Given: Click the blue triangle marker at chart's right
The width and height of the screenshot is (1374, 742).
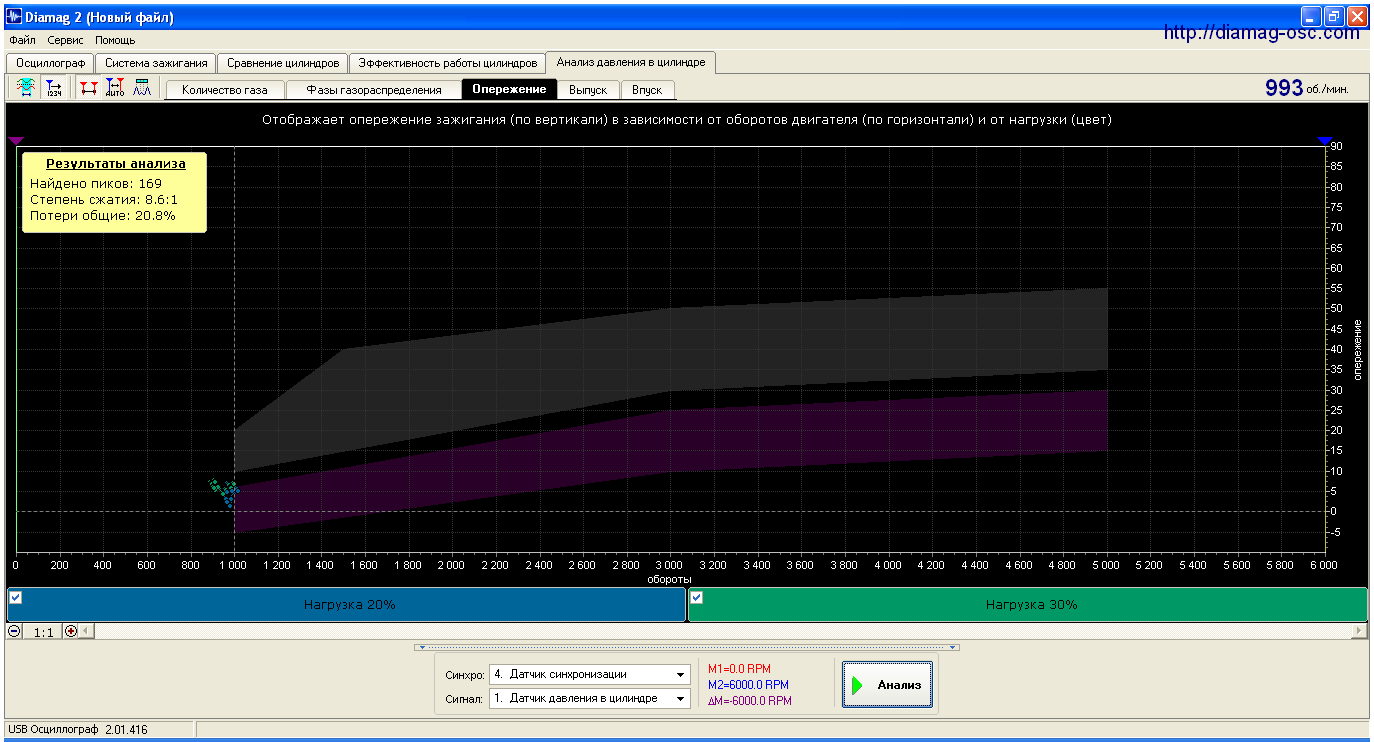Looking at the screenshot, I should [x=1325, y=141].
